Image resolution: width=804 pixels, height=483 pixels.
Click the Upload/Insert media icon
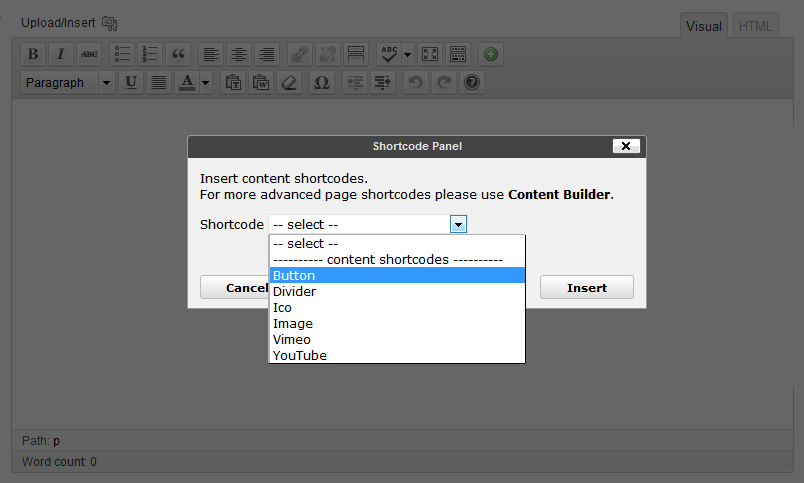click(110, 22)
